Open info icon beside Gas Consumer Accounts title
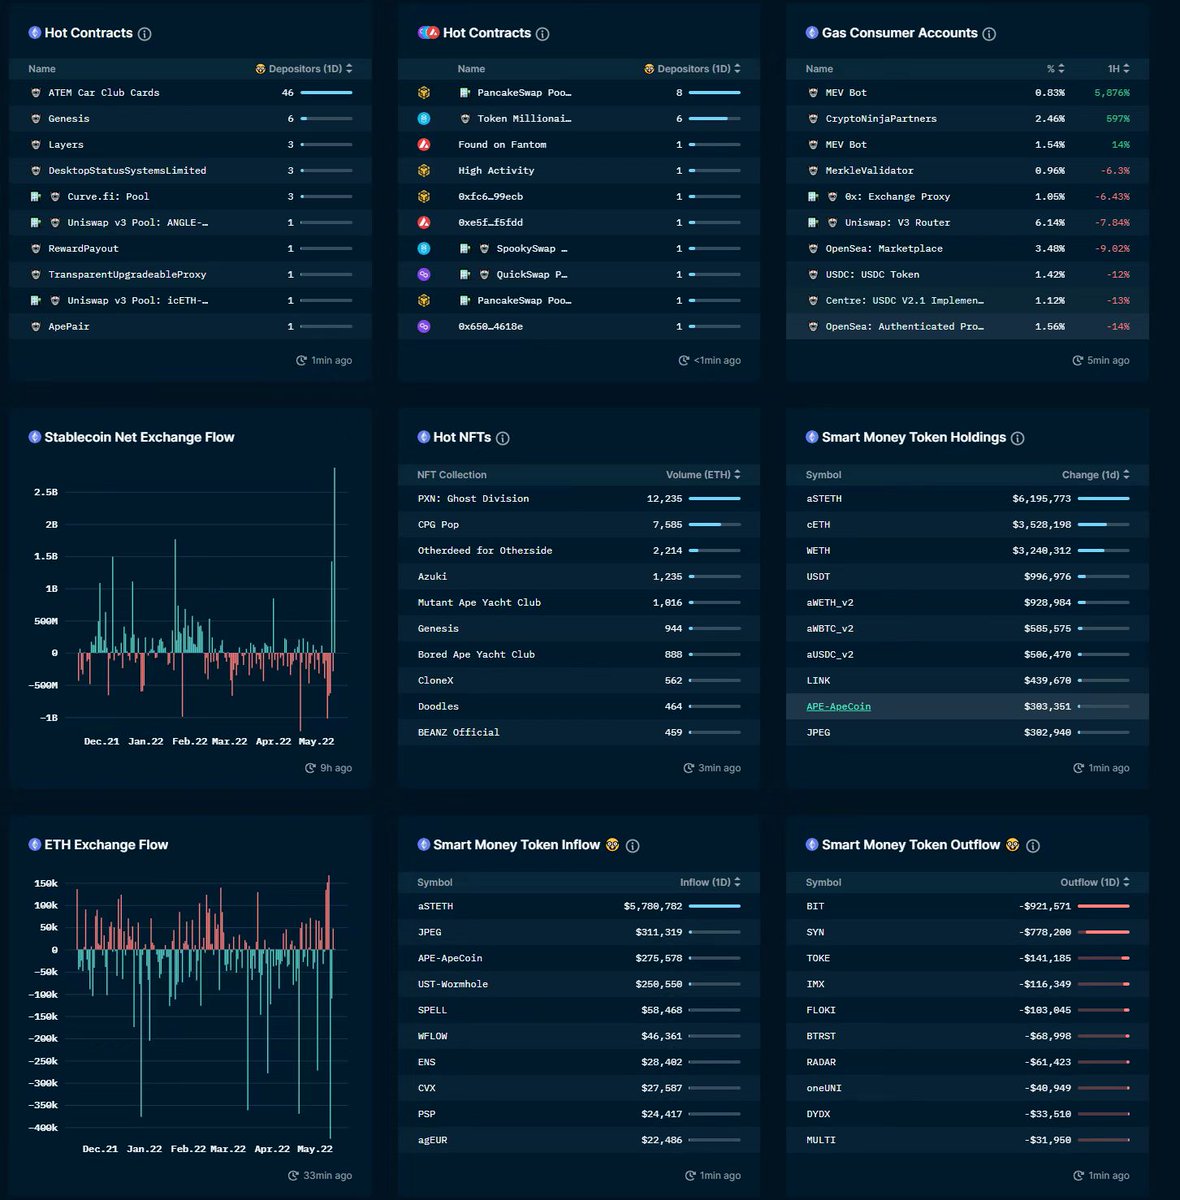Viewport: 1180px width, 1200px height. tap(989, 34)
